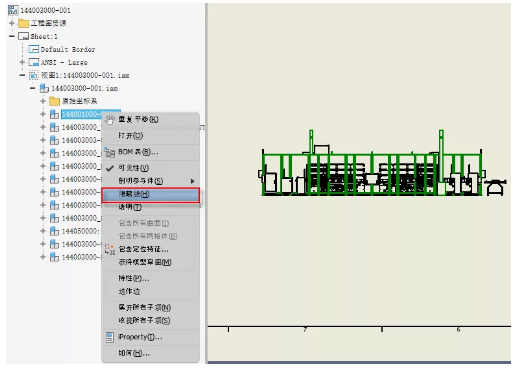Select the Sheet:1 tree label

pos(44,36)
